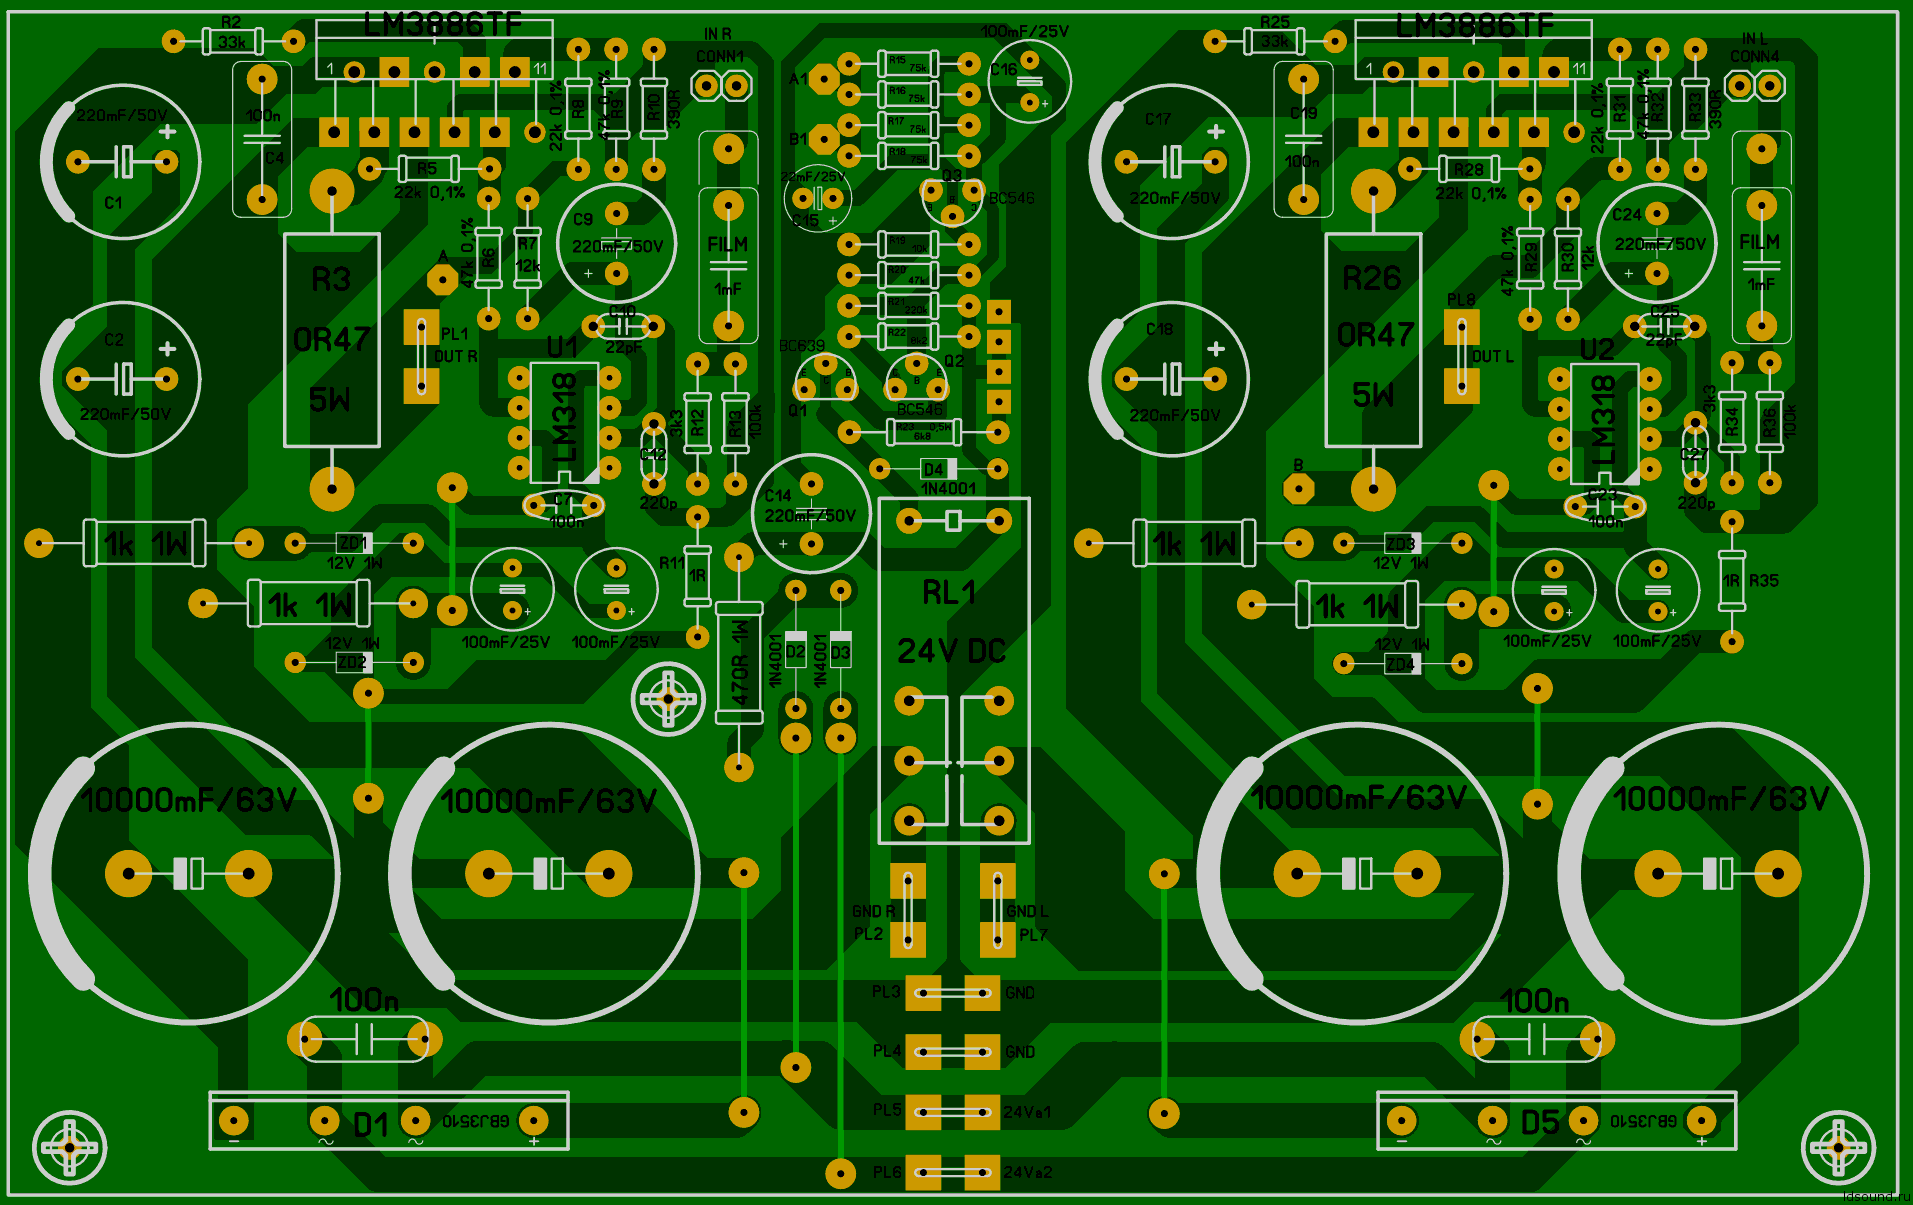Click the R10 390R resistor
1913x1205 pixels.
653,109
